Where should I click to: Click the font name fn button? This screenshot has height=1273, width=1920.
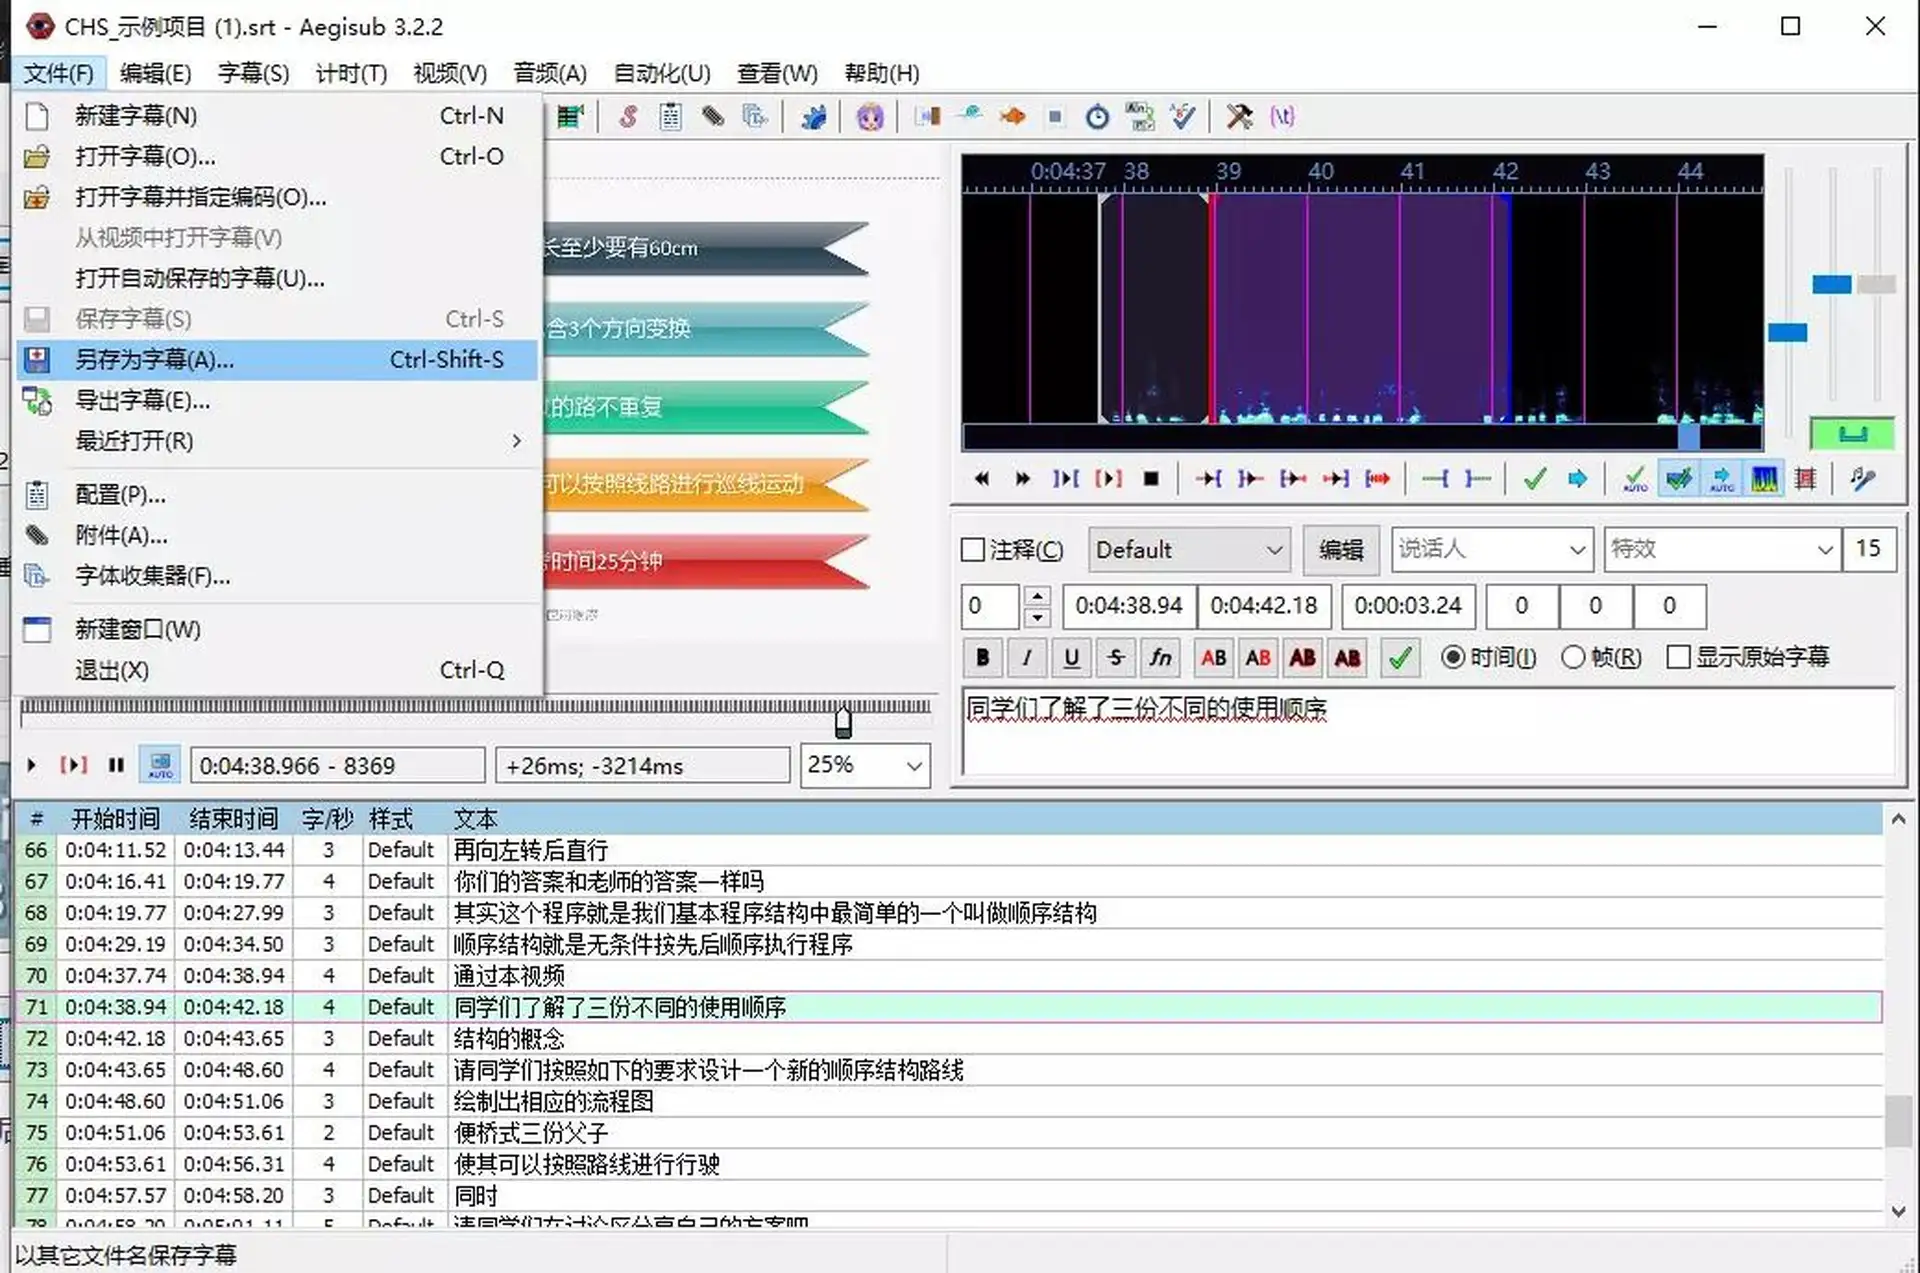(1159, 657)
